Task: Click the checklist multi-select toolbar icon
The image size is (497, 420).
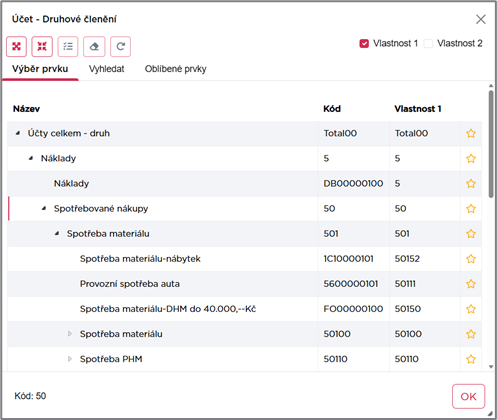Action: click(68, 46)
